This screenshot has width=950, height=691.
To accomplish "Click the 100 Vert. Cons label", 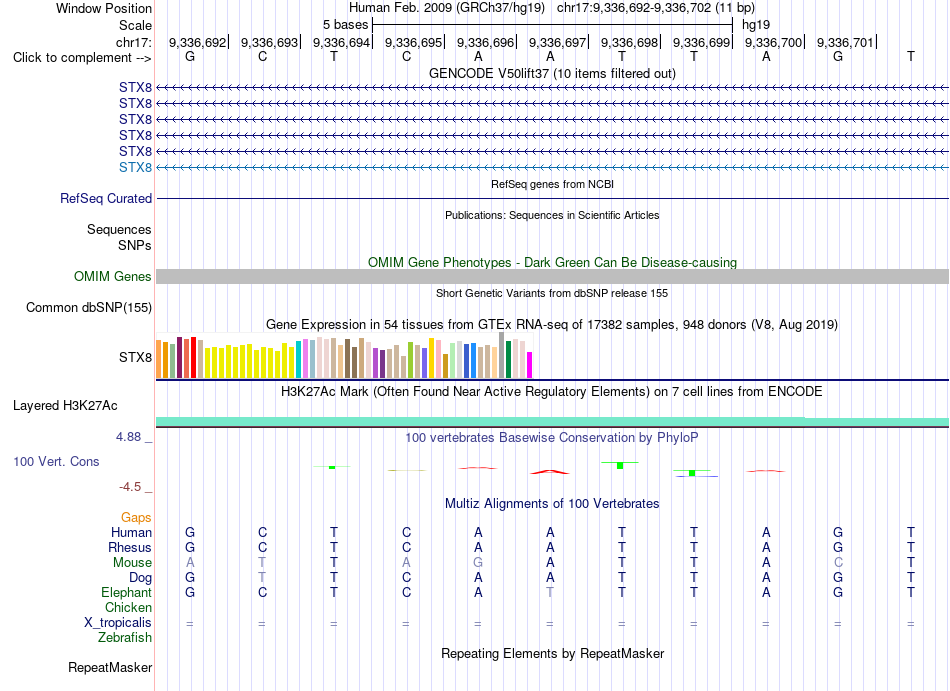I will click(56, 461).
